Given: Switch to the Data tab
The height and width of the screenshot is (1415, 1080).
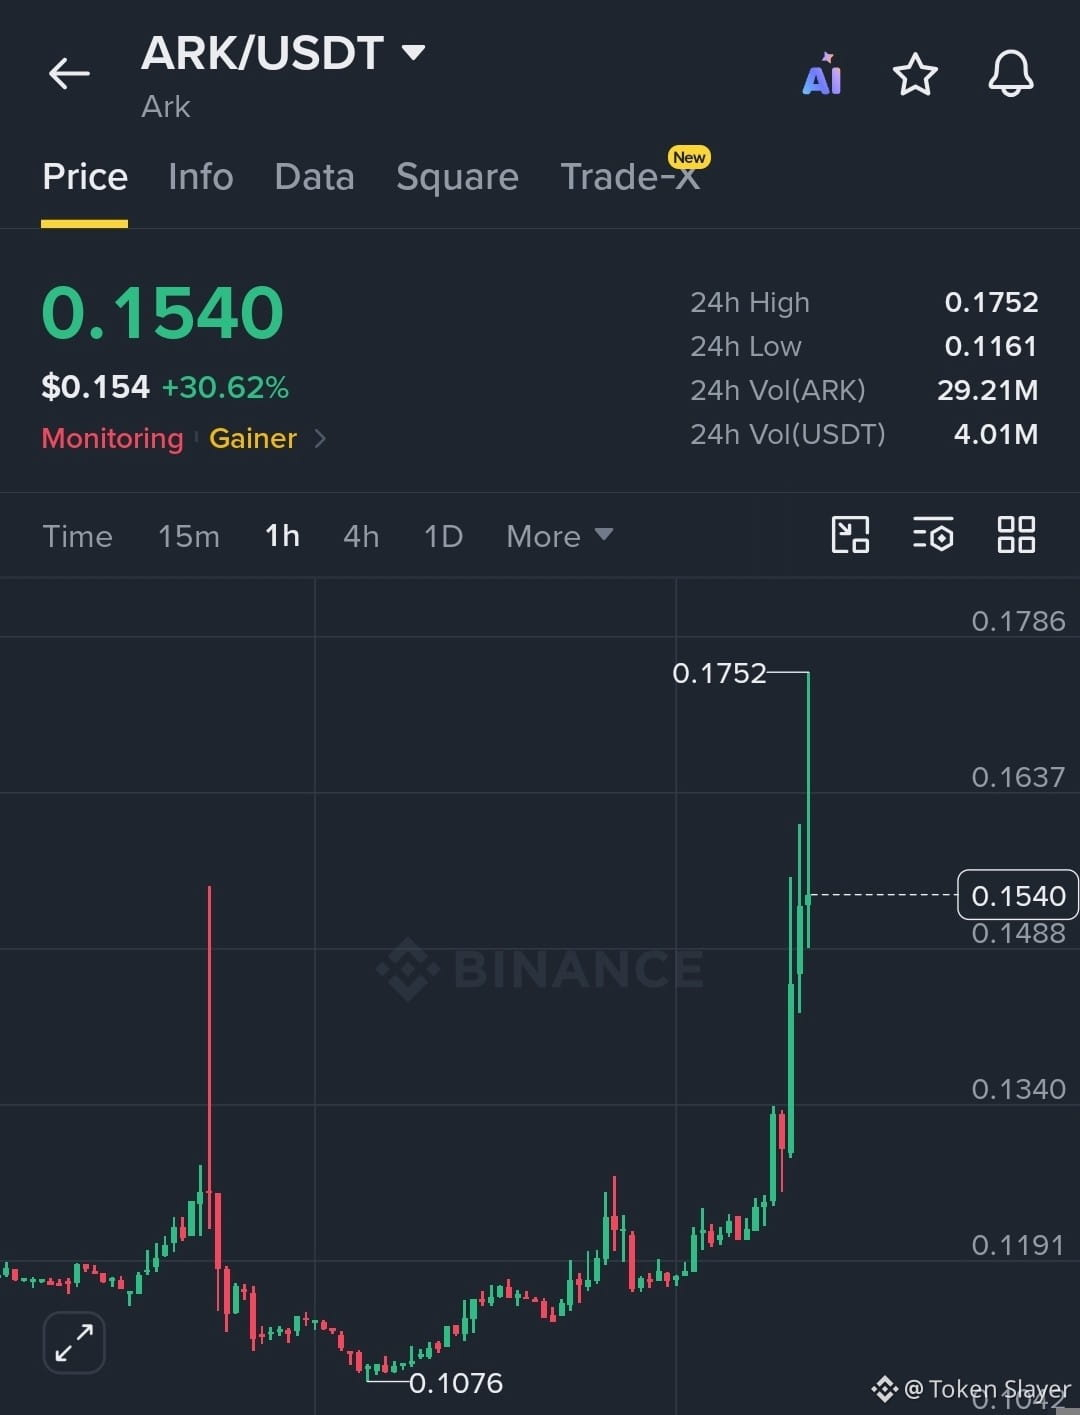Looking at the screenshot, I should click(314, 177).
